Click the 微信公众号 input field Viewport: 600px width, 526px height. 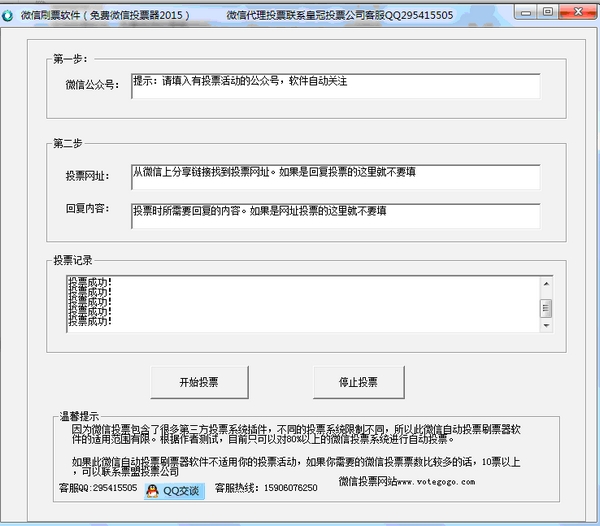click(x=334, y=86)
